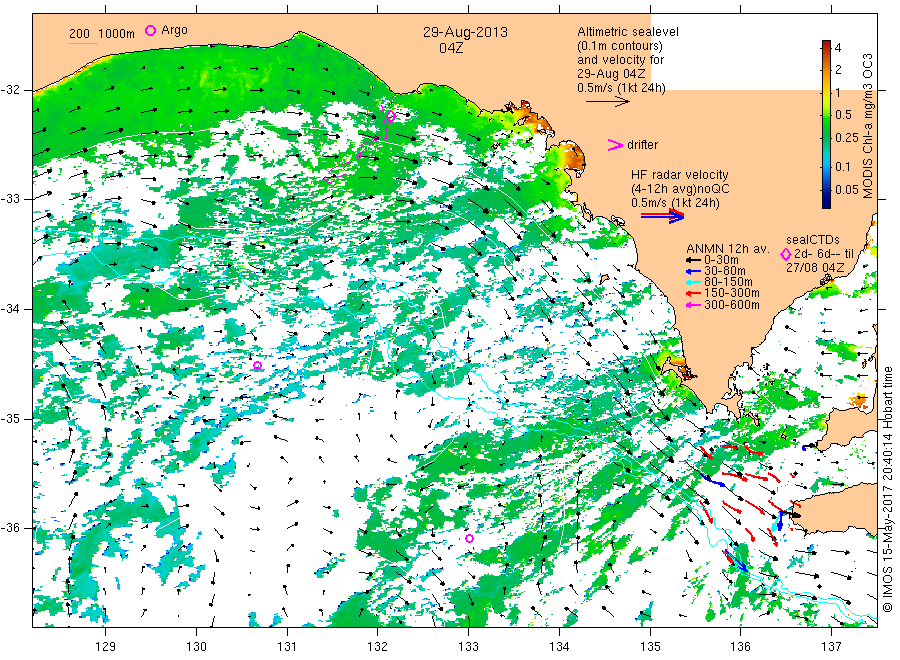Click the cyan 80-150m ANMN arrow
Viewport: 900px width, 660px height.
[693, 282]
